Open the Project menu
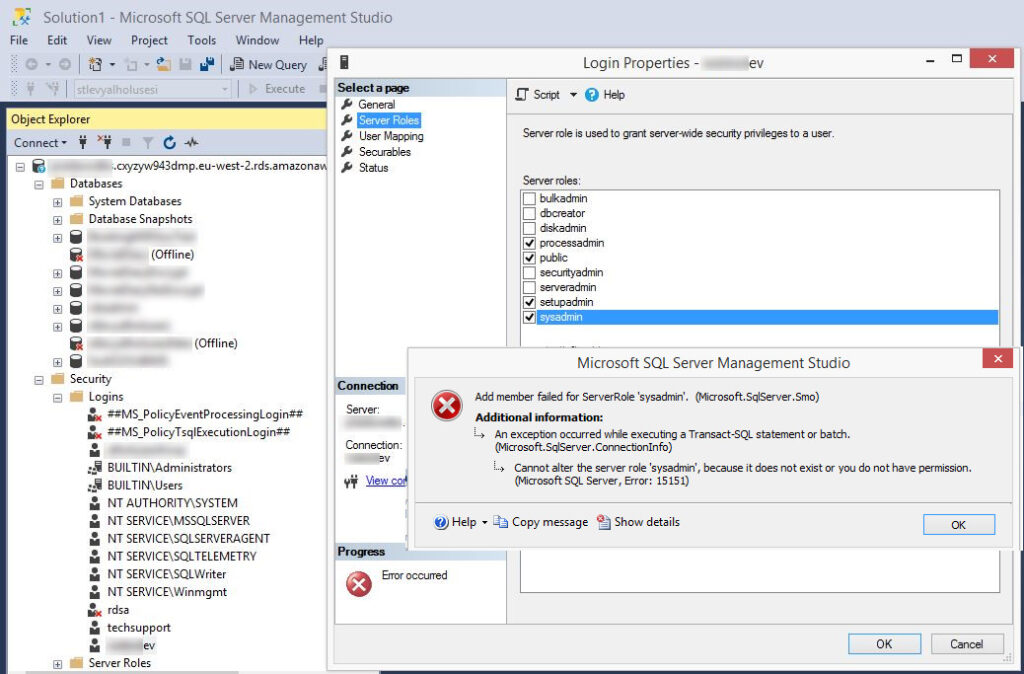Screen dimensions: 1024x674 point(149,40)
